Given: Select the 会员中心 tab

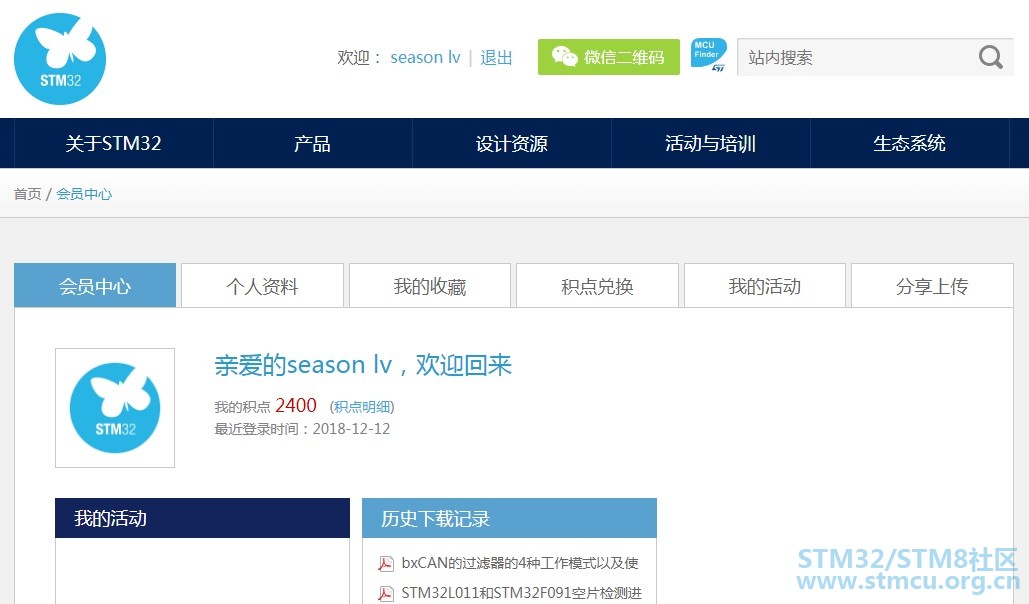Looking at the screenshot, I should [x=95, y=286].
